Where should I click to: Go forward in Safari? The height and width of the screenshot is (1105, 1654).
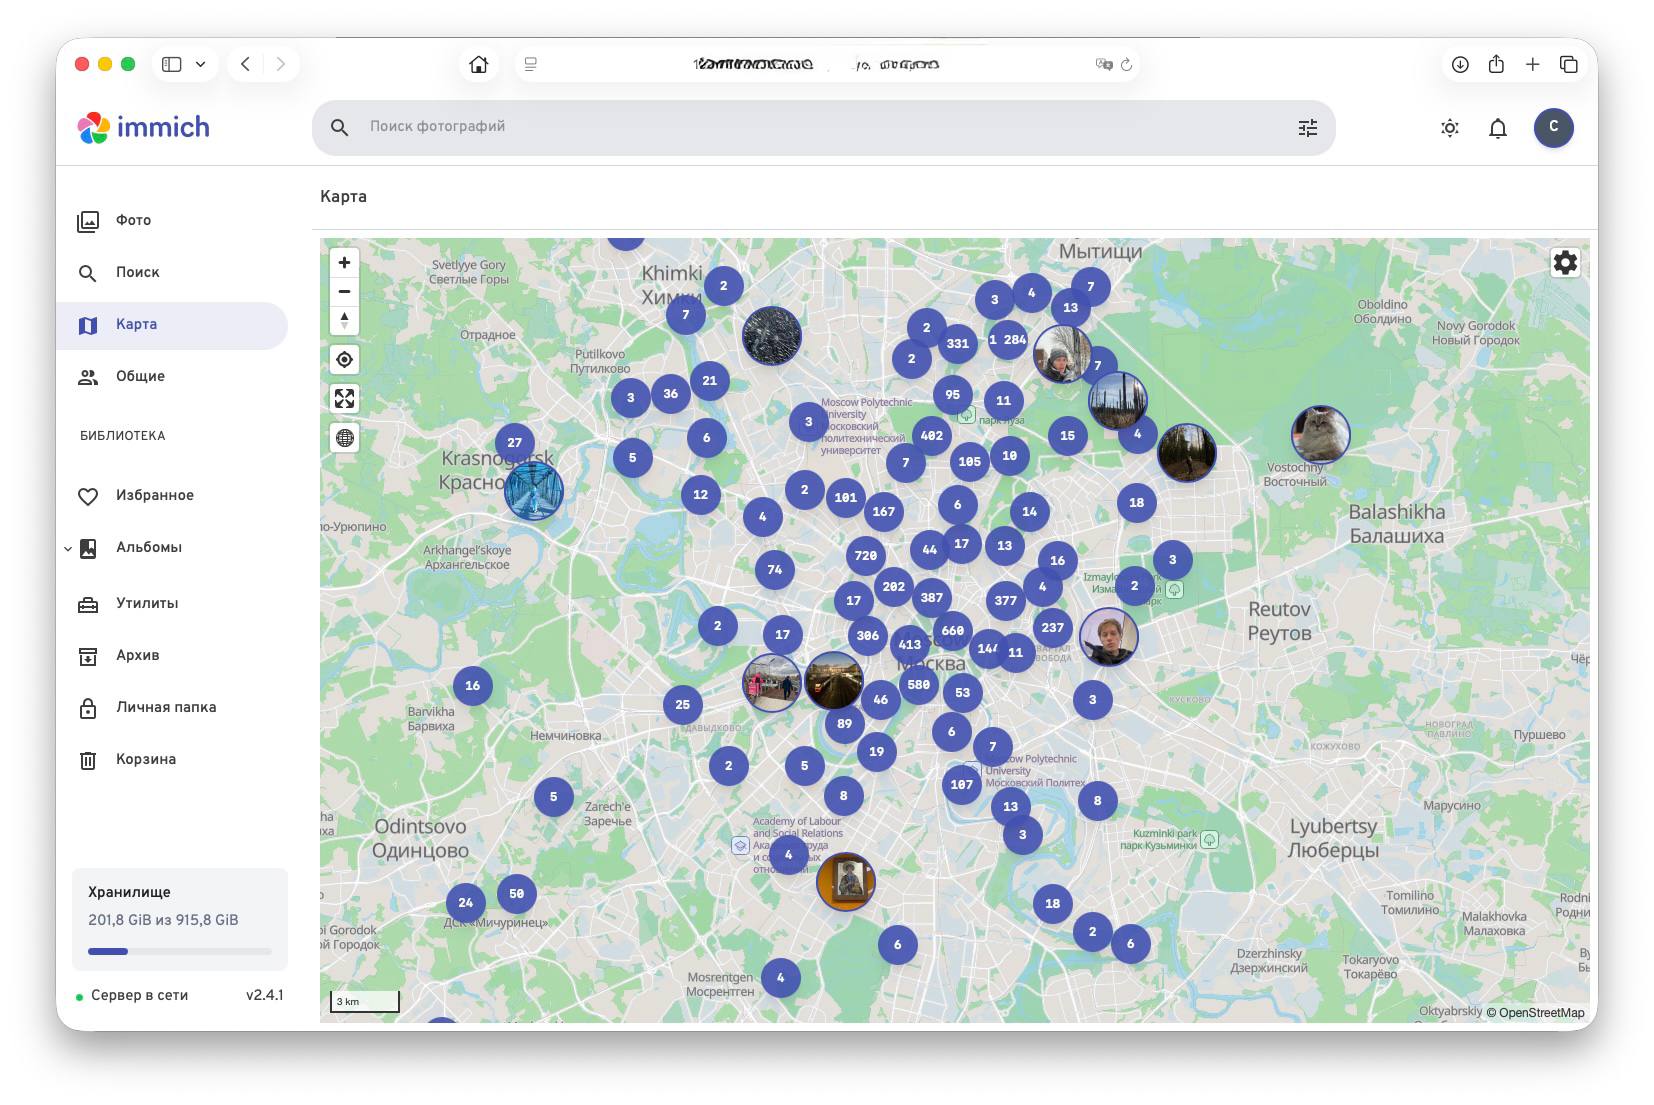point(281,65)
